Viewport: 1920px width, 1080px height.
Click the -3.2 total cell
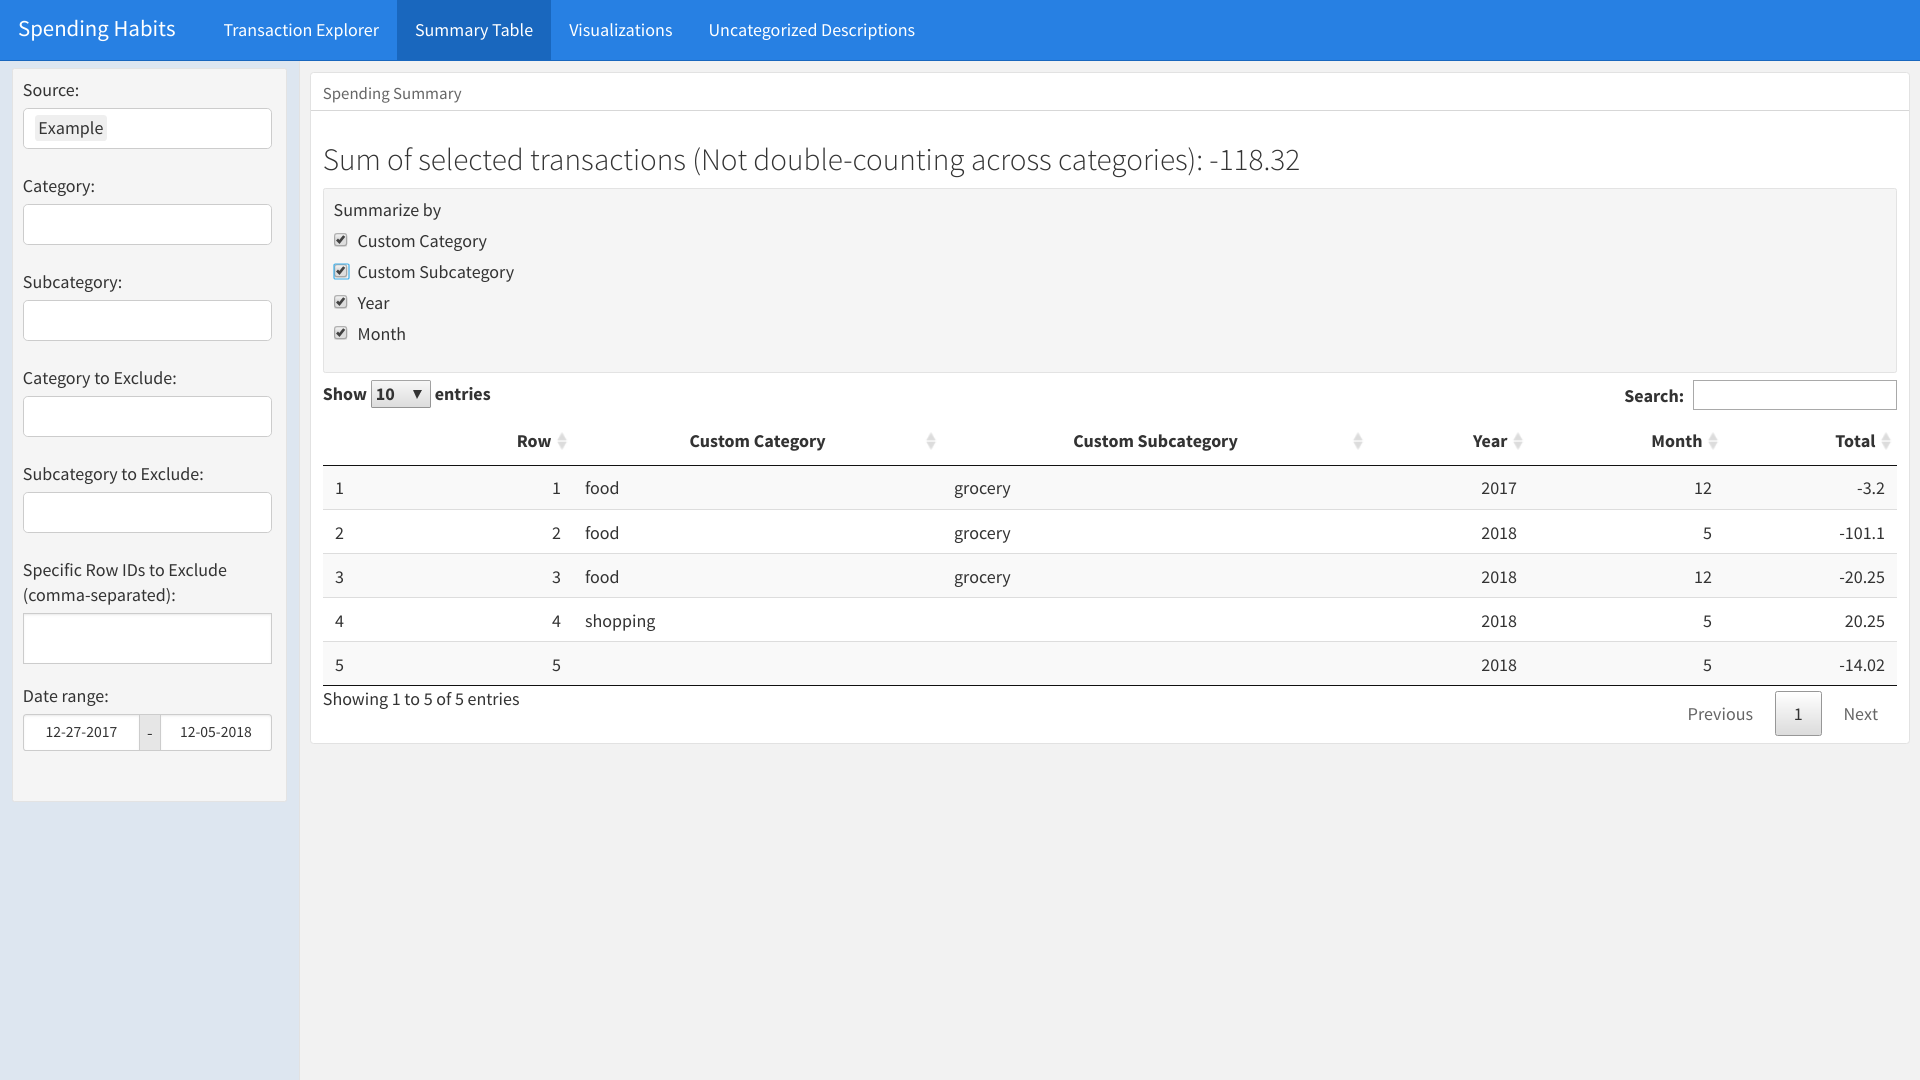(1870, 488)
